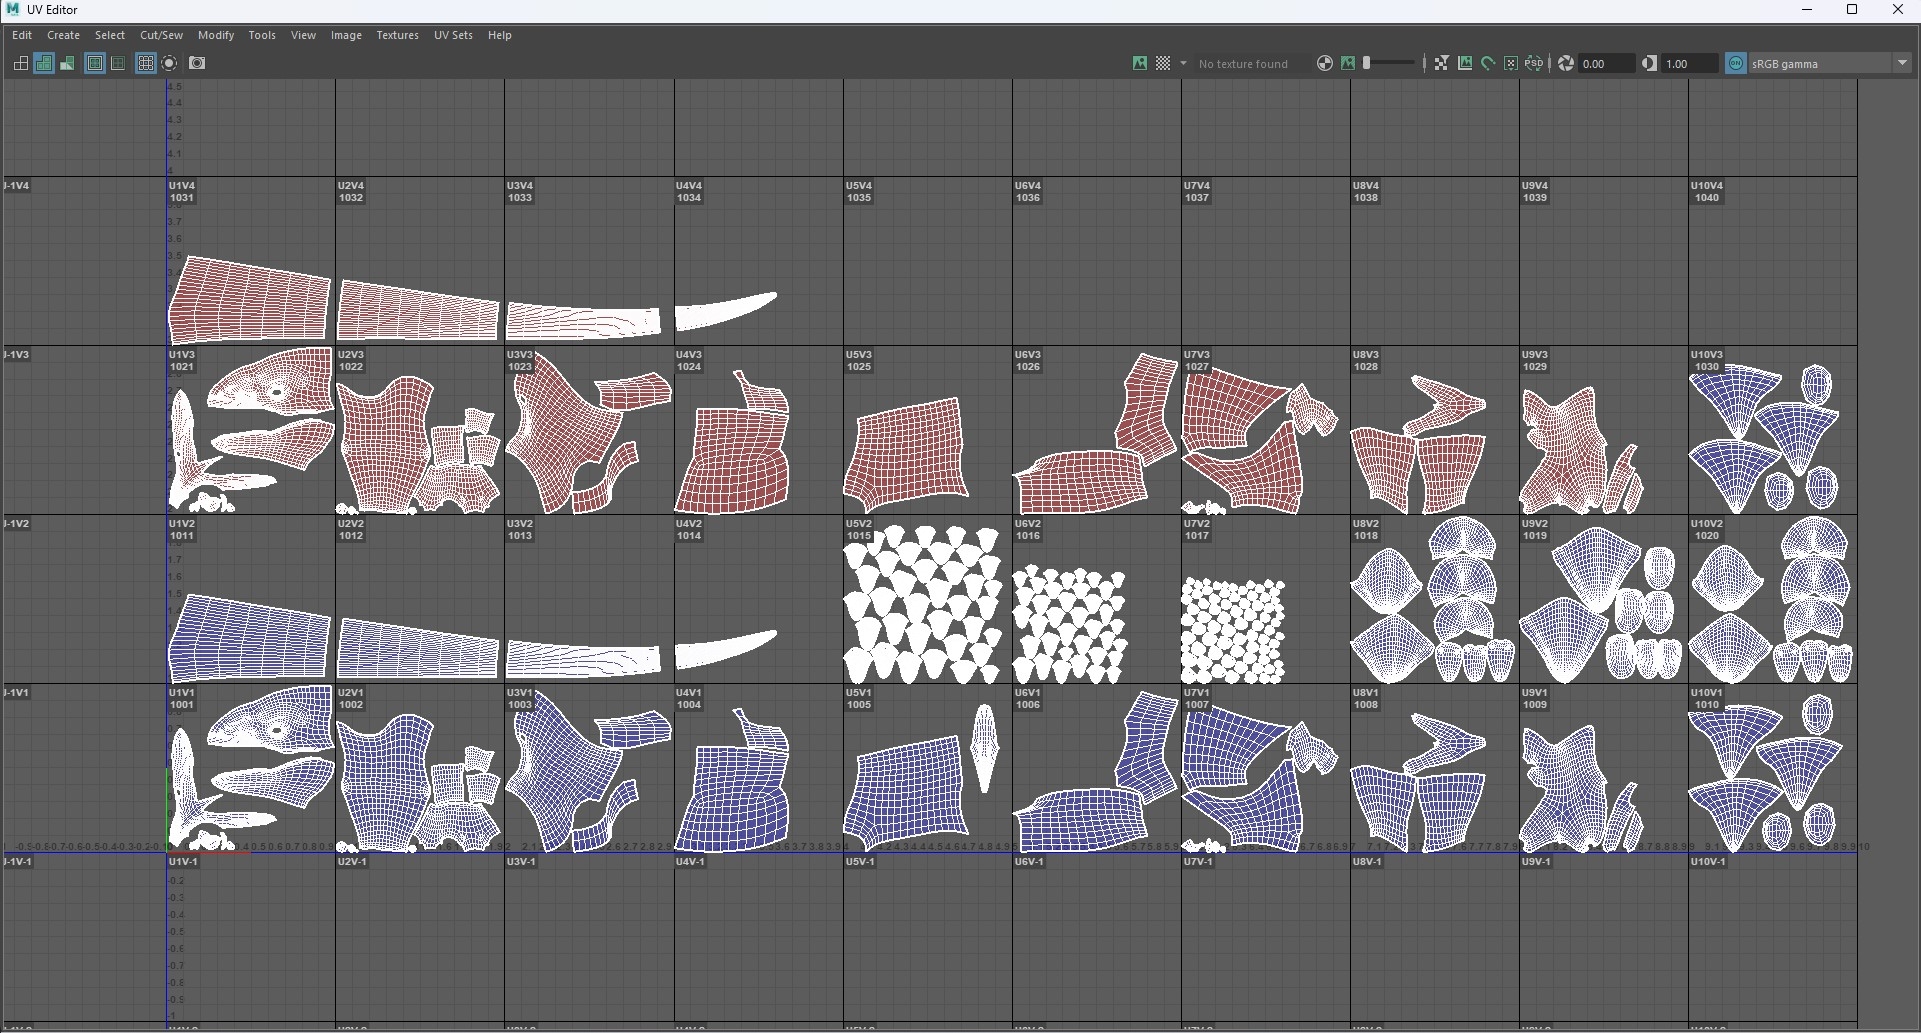1921x1033 pixels.
Task: Click the gamma value field
Action: (x=1688, y=63)
